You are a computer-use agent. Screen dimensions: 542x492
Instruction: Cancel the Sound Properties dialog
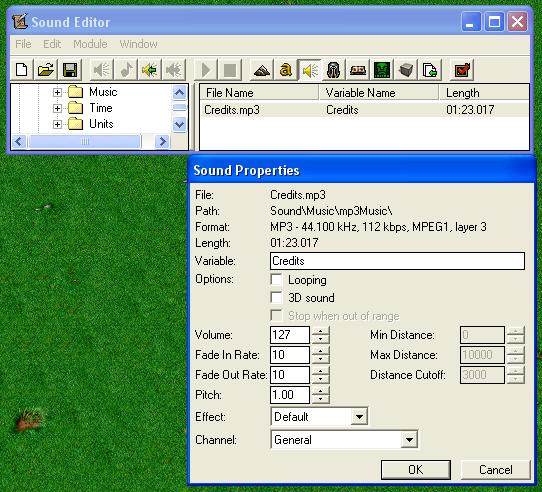[496, 470]
